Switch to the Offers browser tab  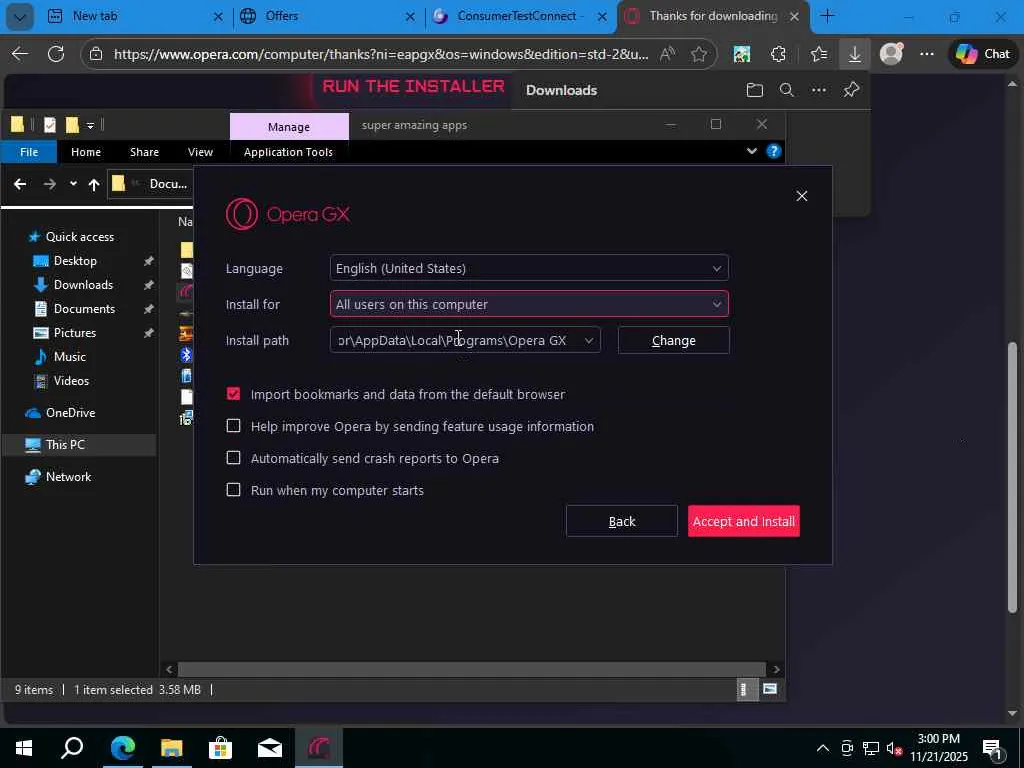(x=328, y=16)
